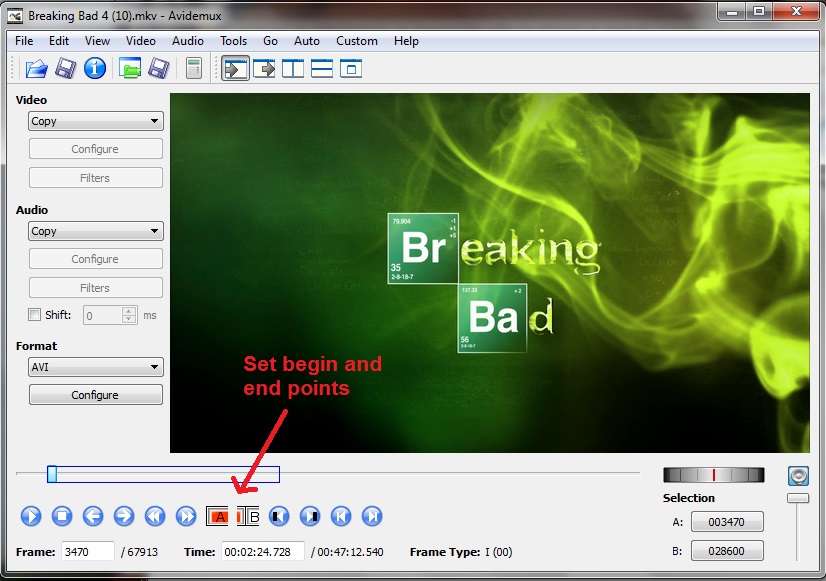Open the File menu
826x581 pixels.
pos(24,41)
